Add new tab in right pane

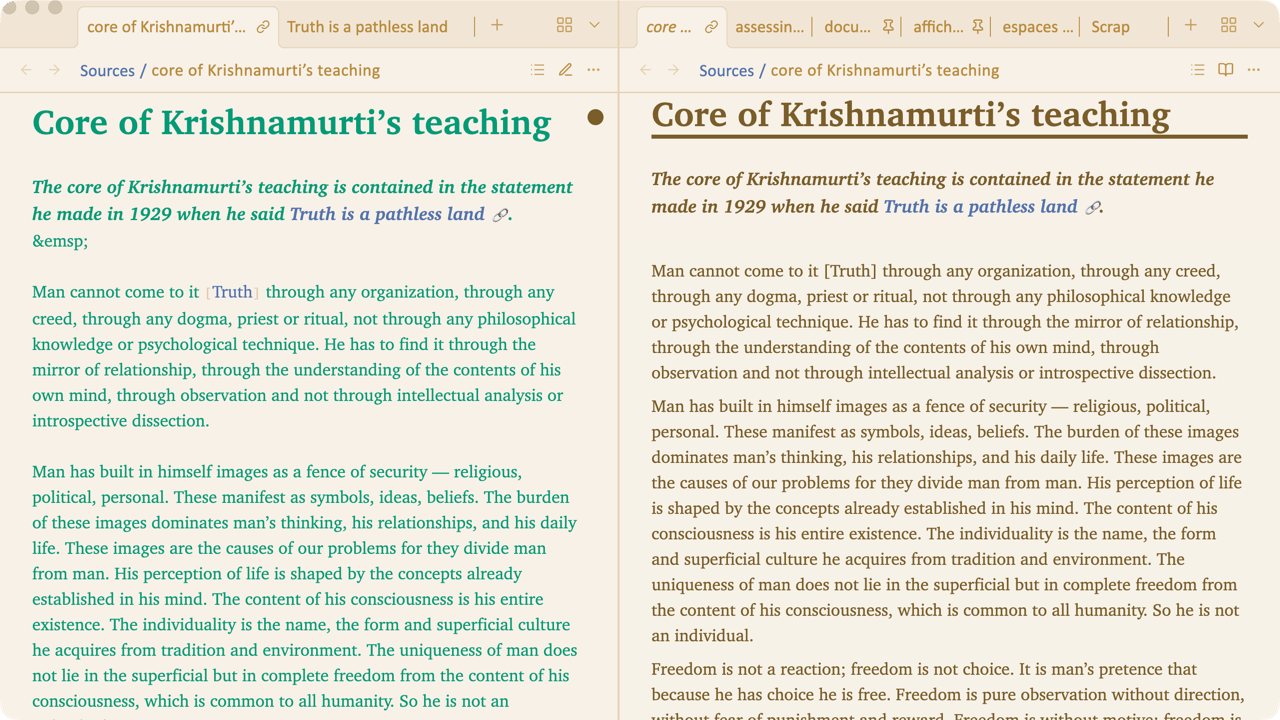click(x=1191, y=25)
